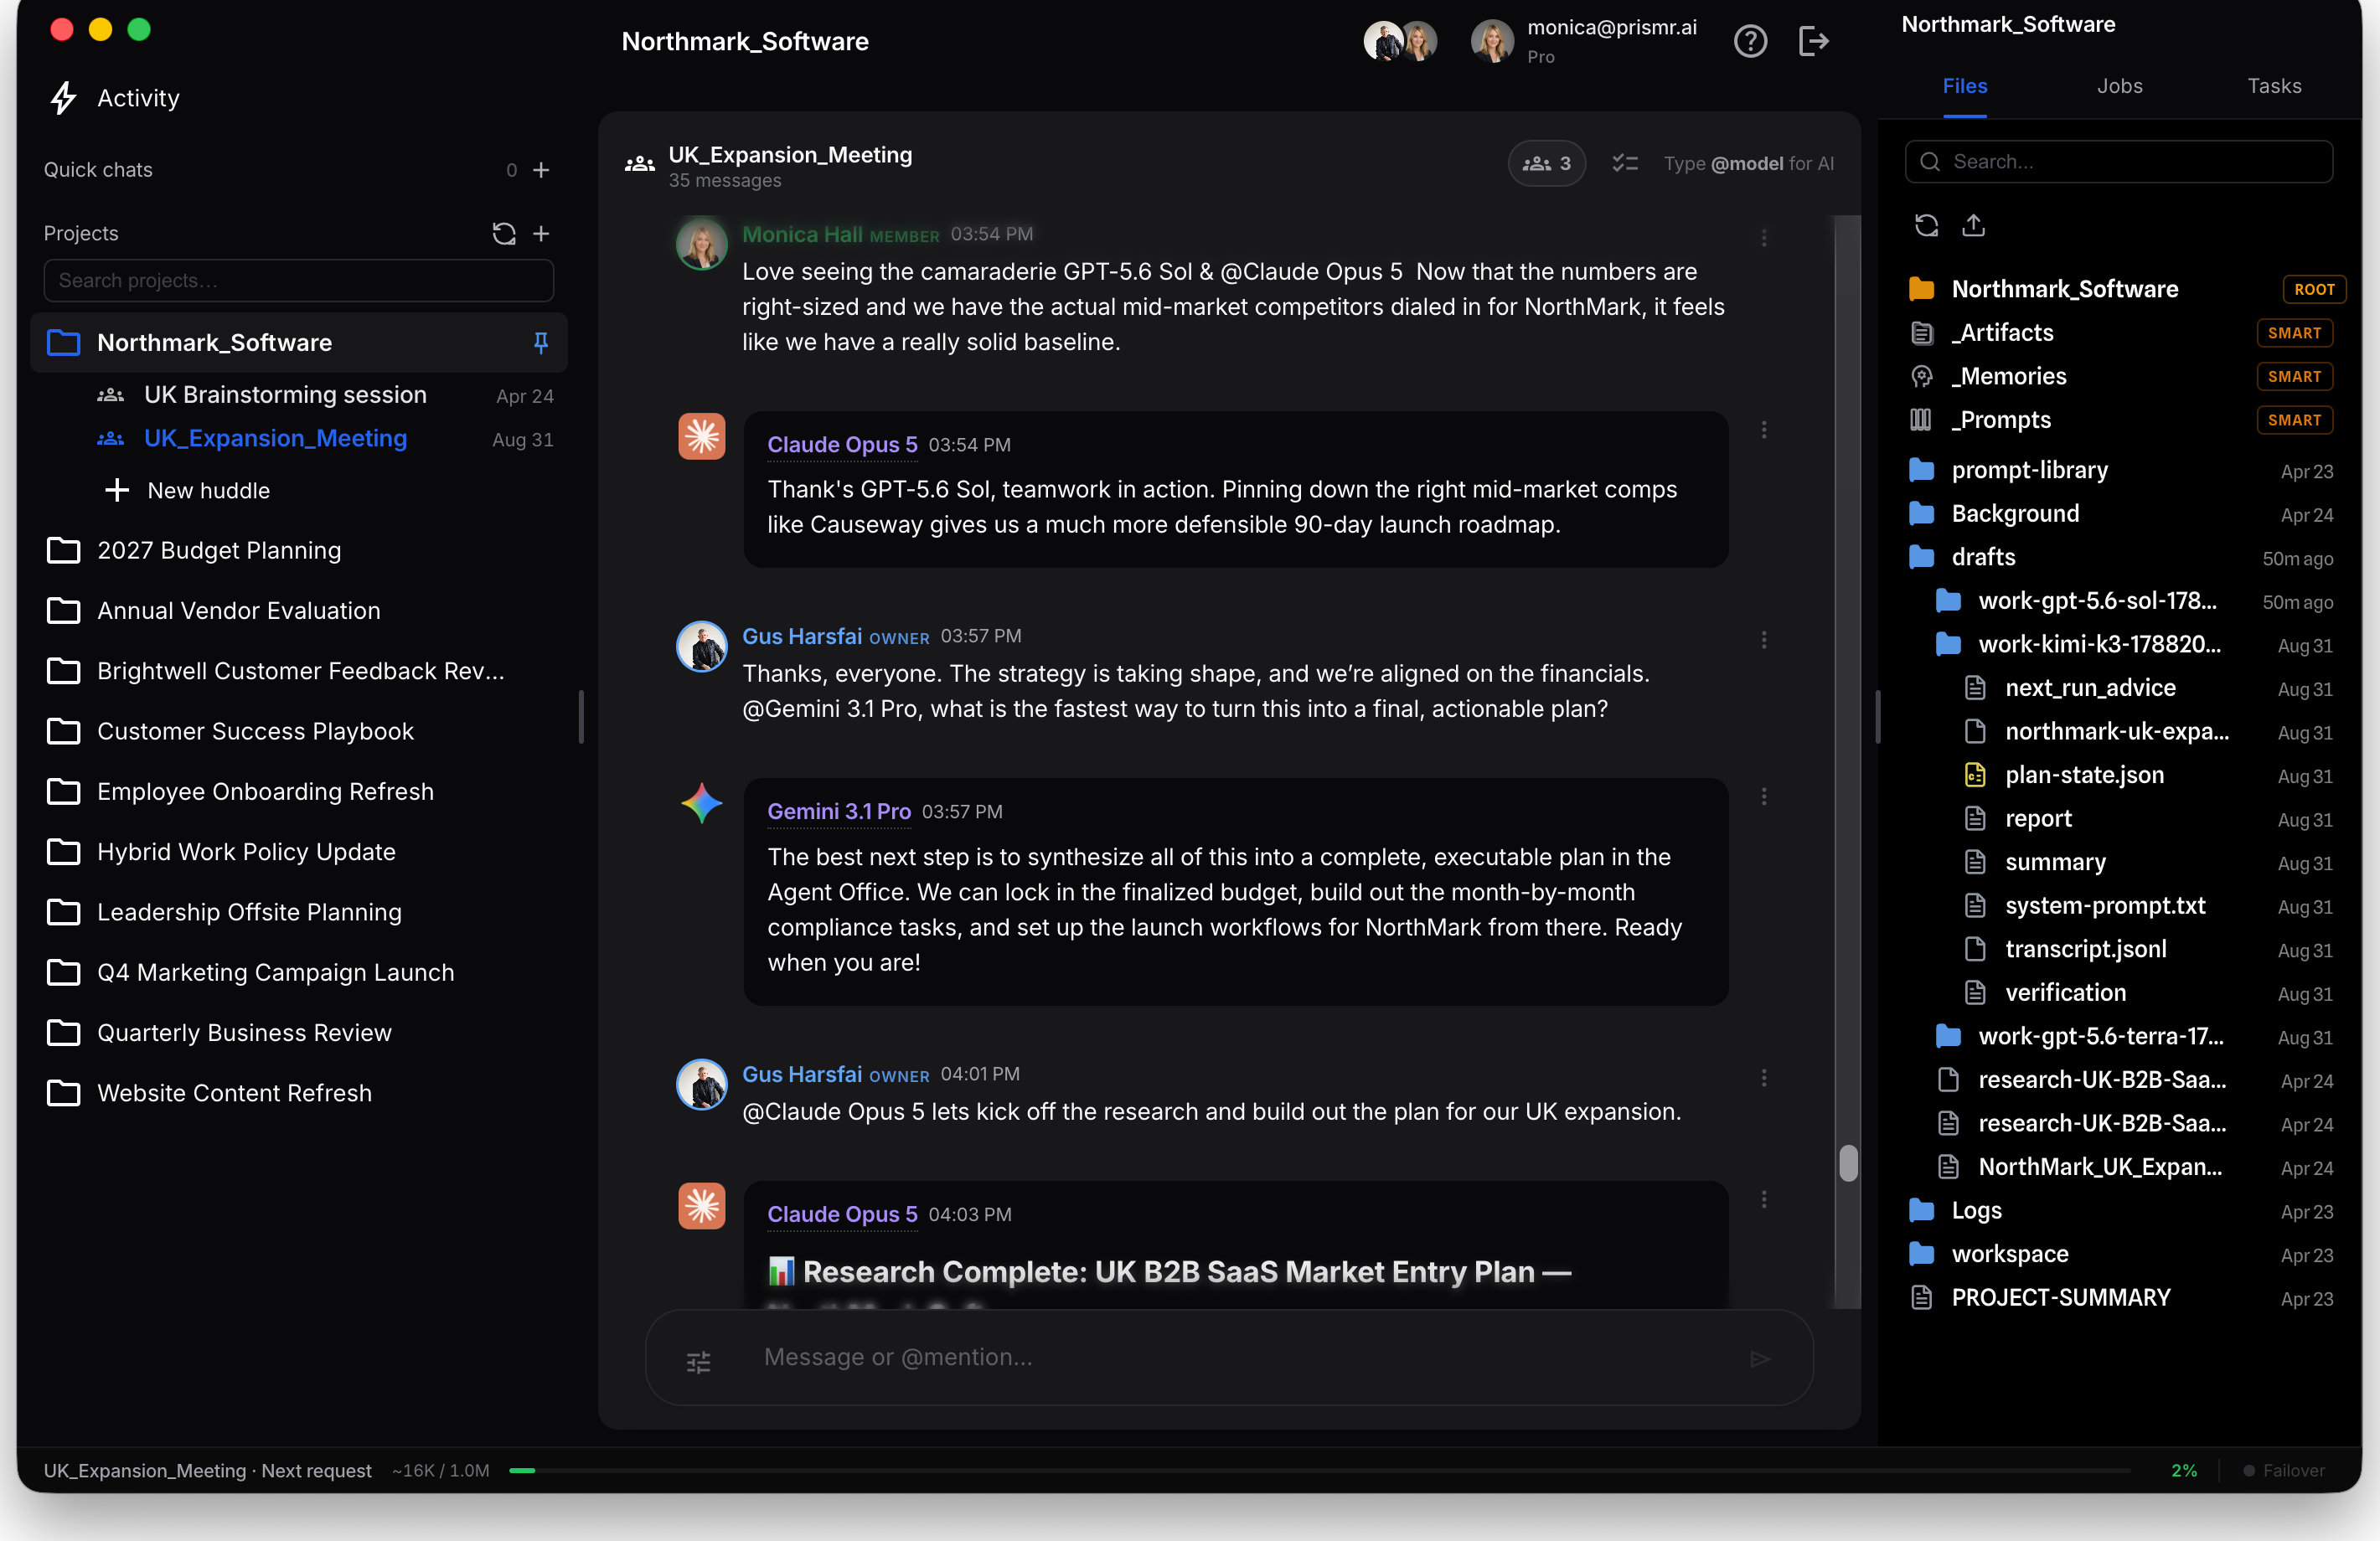Collapse the drafts folder
Screen dimensions: 2380x1541
[x=2120, y=558]
